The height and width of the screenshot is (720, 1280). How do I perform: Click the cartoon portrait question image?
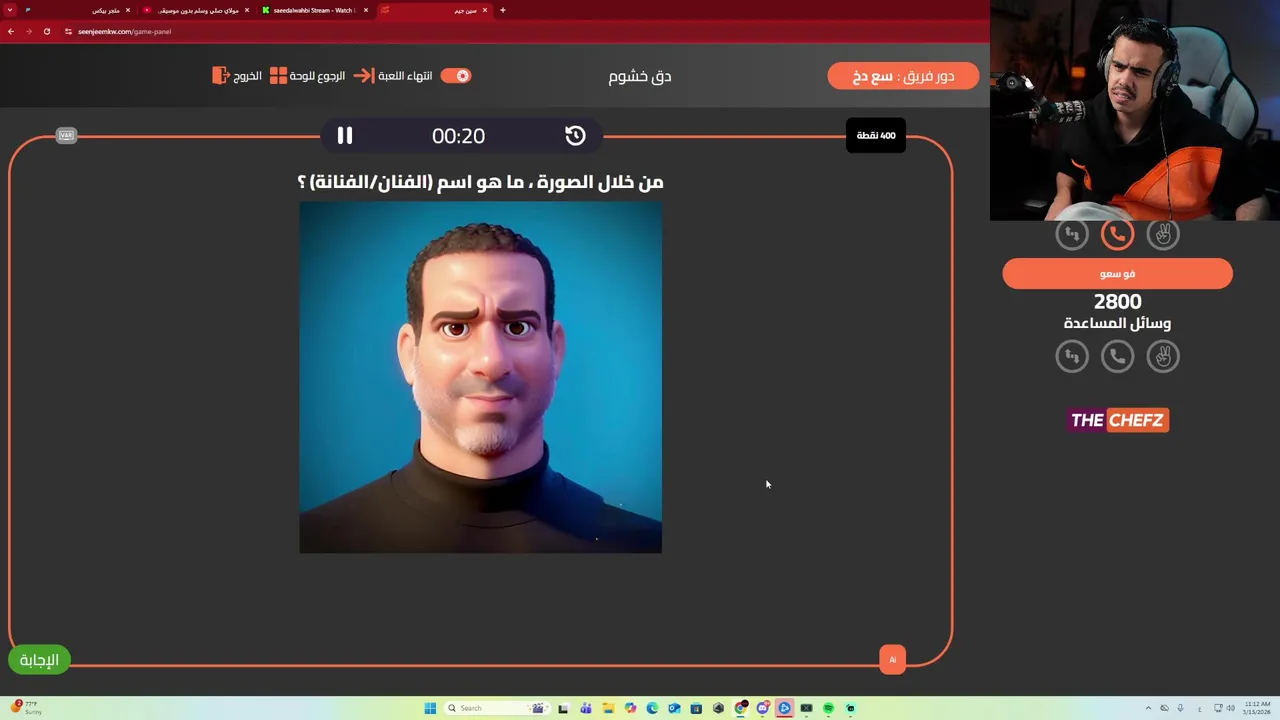coord(480,377)
